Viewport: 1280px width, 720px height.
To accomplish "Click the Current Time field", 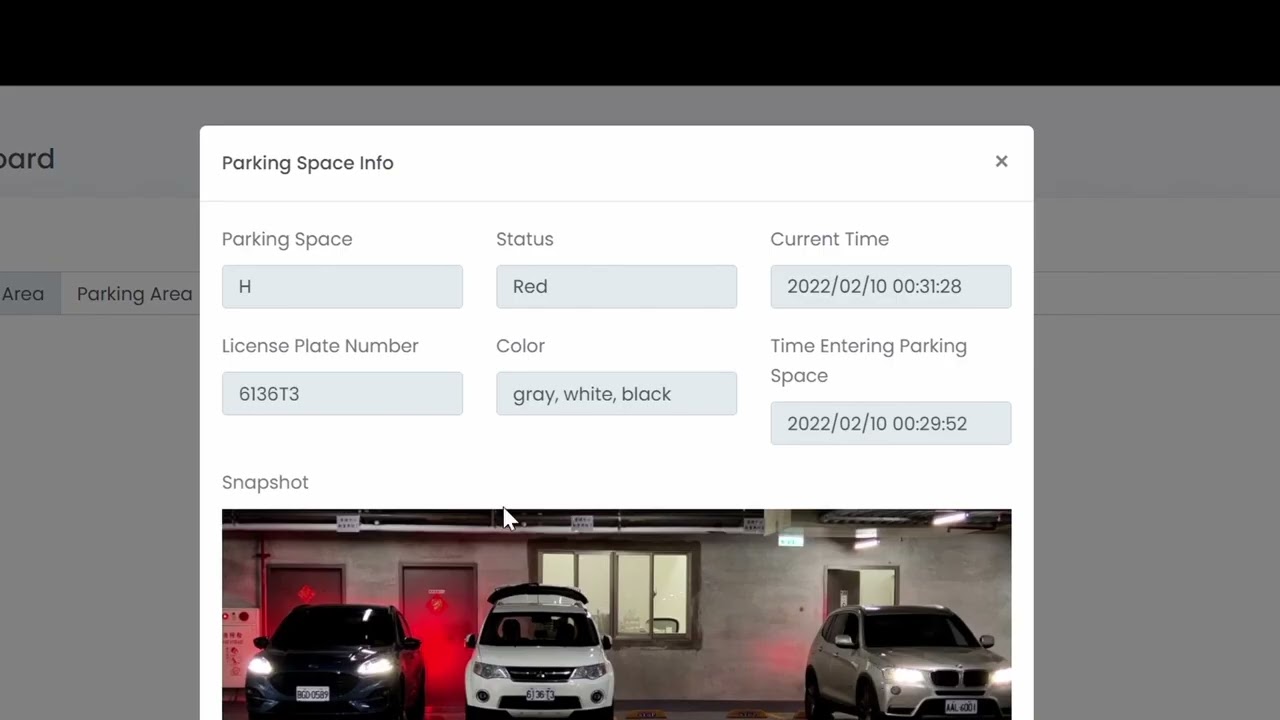I will click(890, 286).
